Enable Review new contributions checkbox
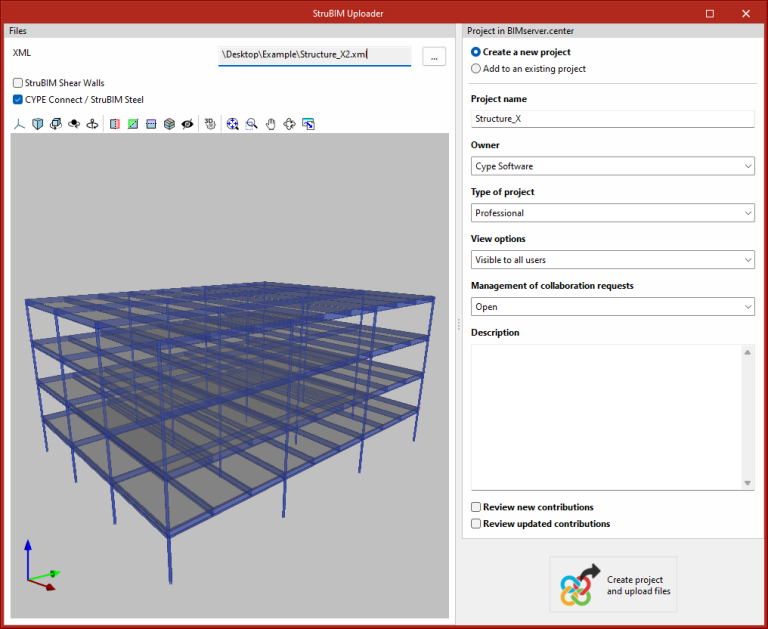 point(476,507)
